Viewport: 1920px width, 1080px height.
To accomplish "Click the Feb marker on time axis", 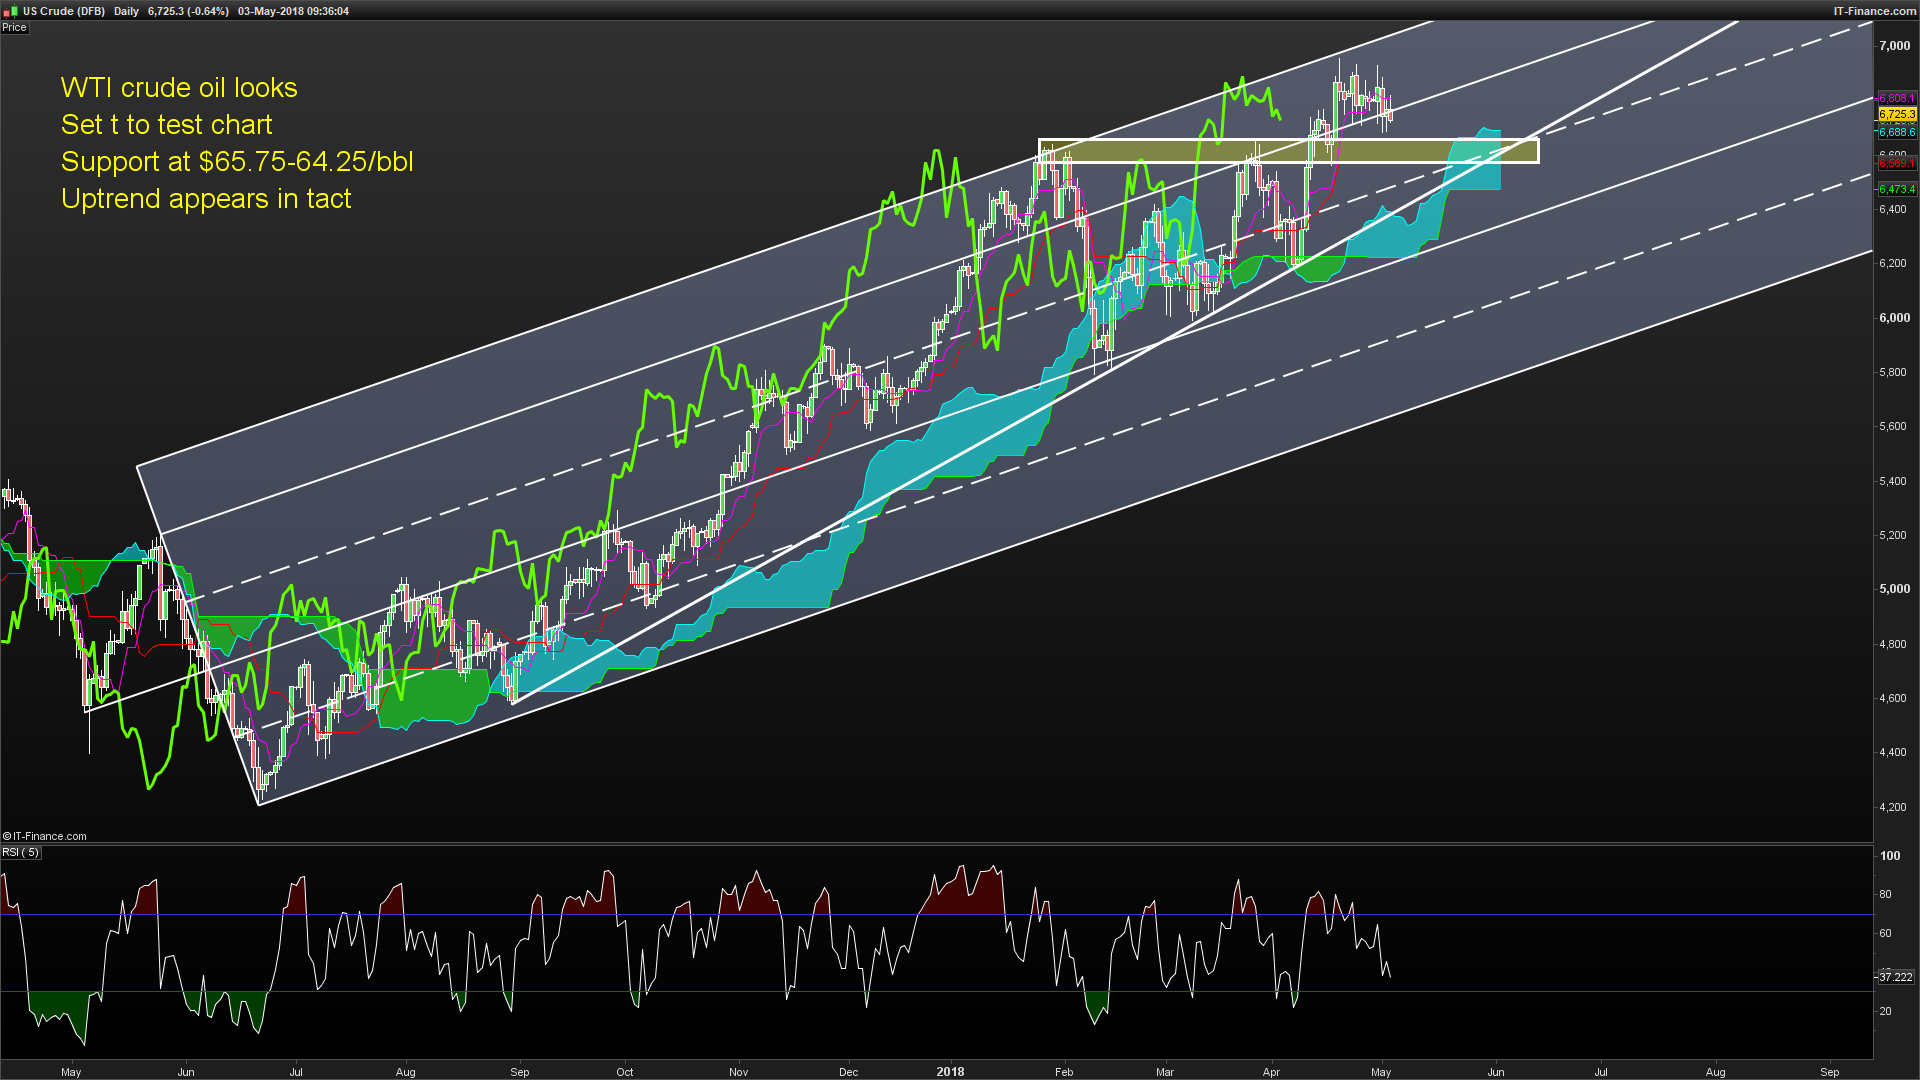I will [x=1064, y=1072].
